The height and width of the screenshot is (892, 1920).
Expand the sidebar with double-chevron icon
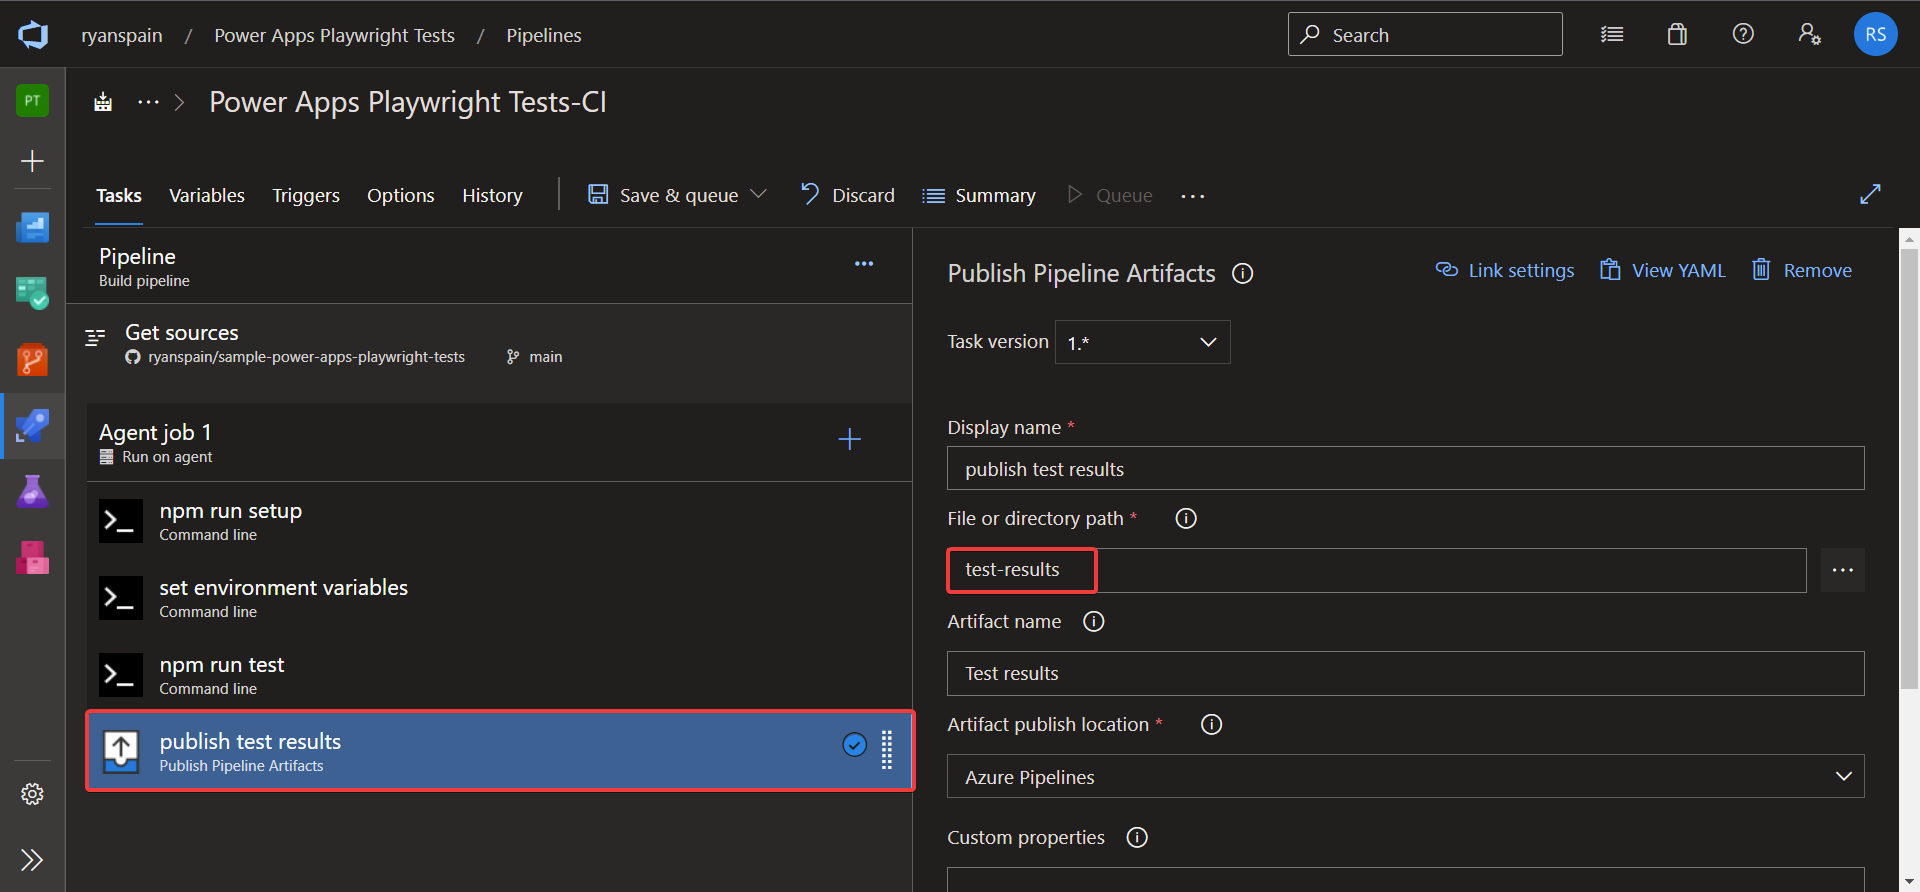(33, 860)
